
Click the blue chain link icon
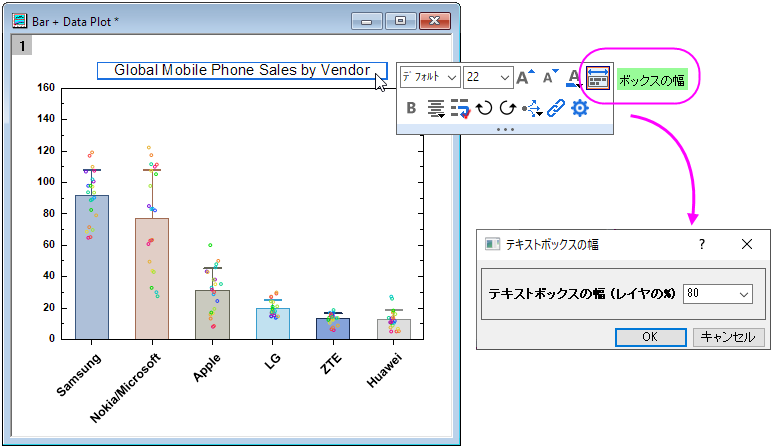556,108
